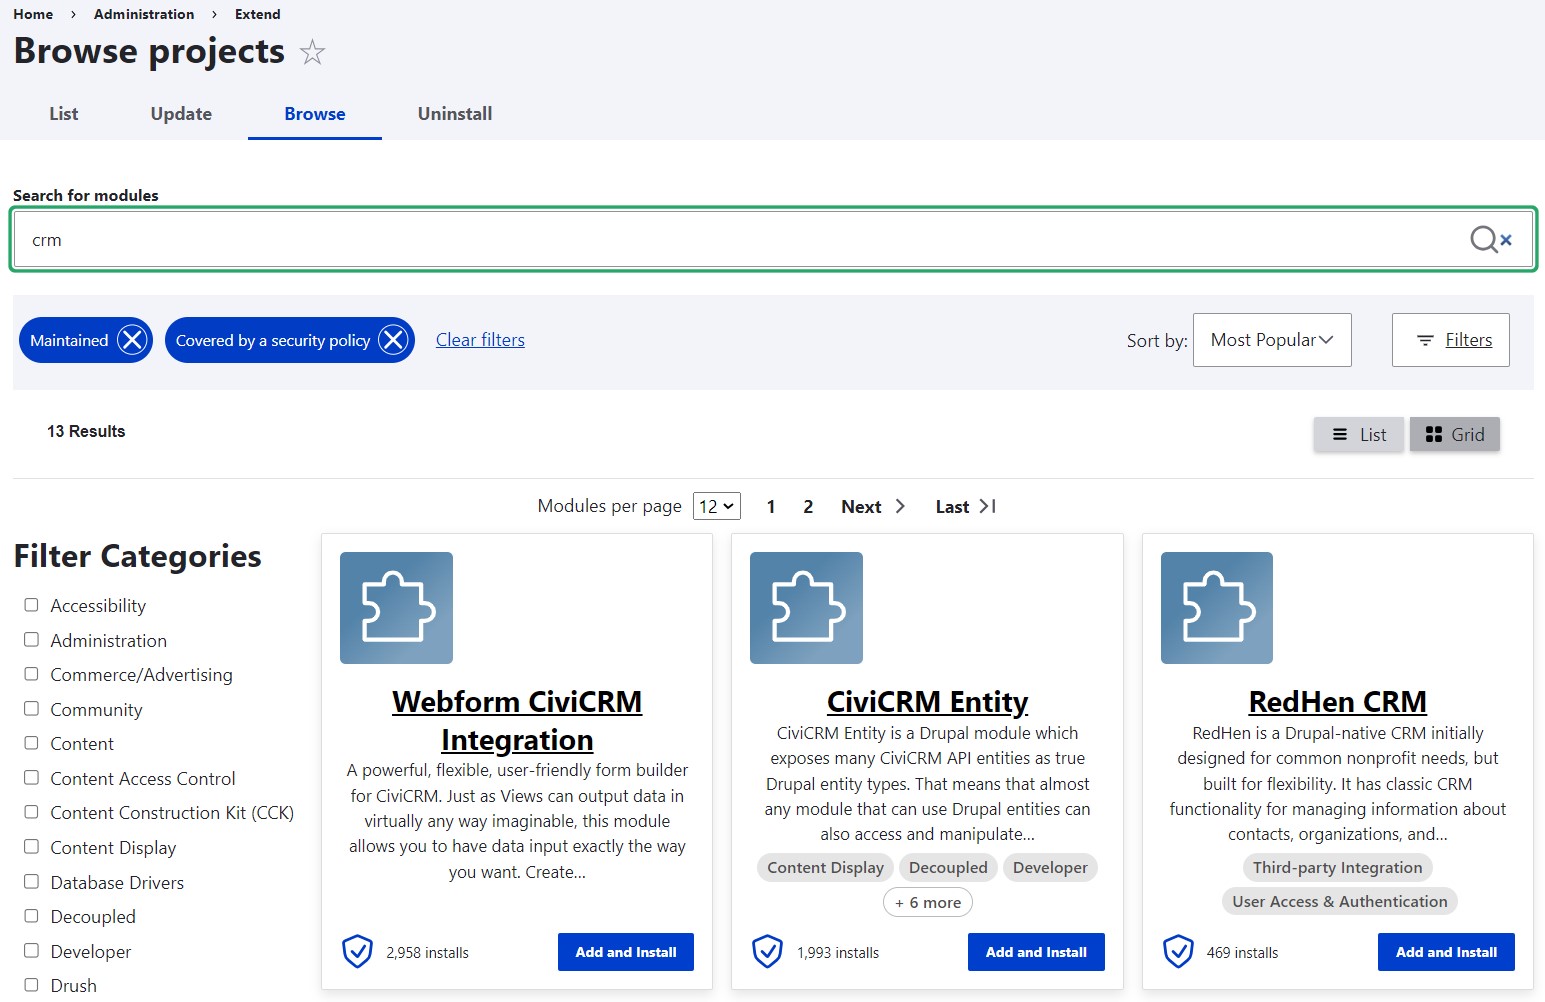The image size is (1545, 1002).
Task: Open the Uninstall tab
Action: [x=455, y=113]
